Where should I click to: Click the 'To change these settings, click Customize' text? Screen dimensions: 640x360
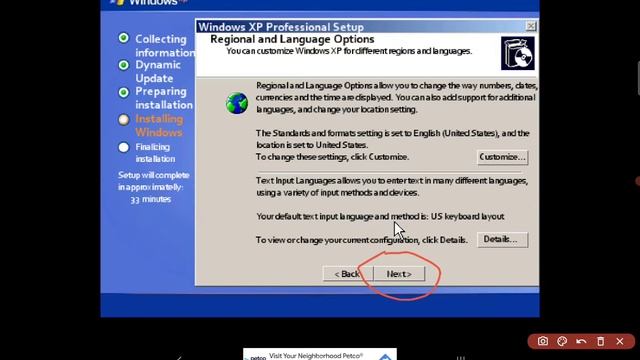pos(332,157)
